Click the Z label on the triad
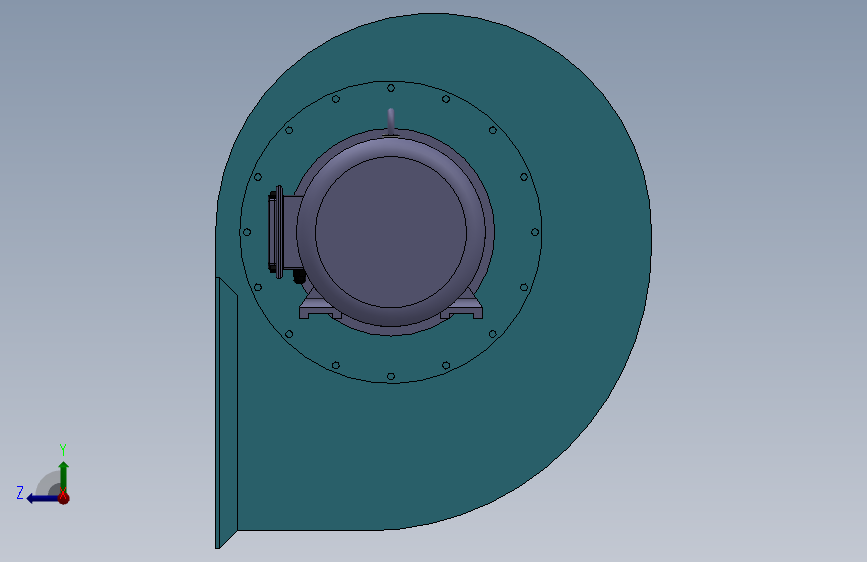The width and height of the screenshot is (867, 562). pyautogui.click(x=20, y=493)
